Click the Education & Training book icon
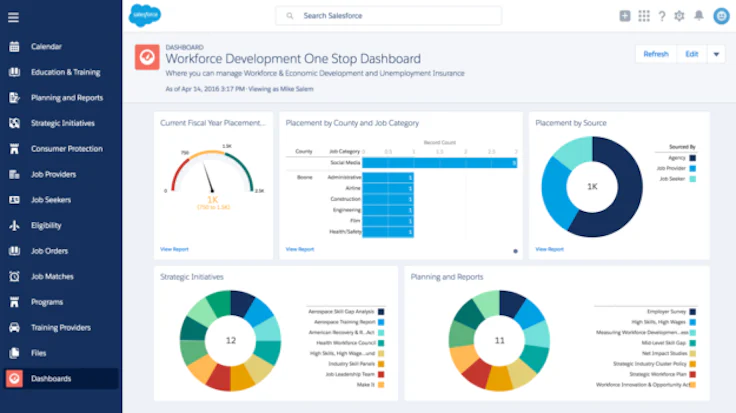This screenshot has width=736, height=413. click(14, 72)
